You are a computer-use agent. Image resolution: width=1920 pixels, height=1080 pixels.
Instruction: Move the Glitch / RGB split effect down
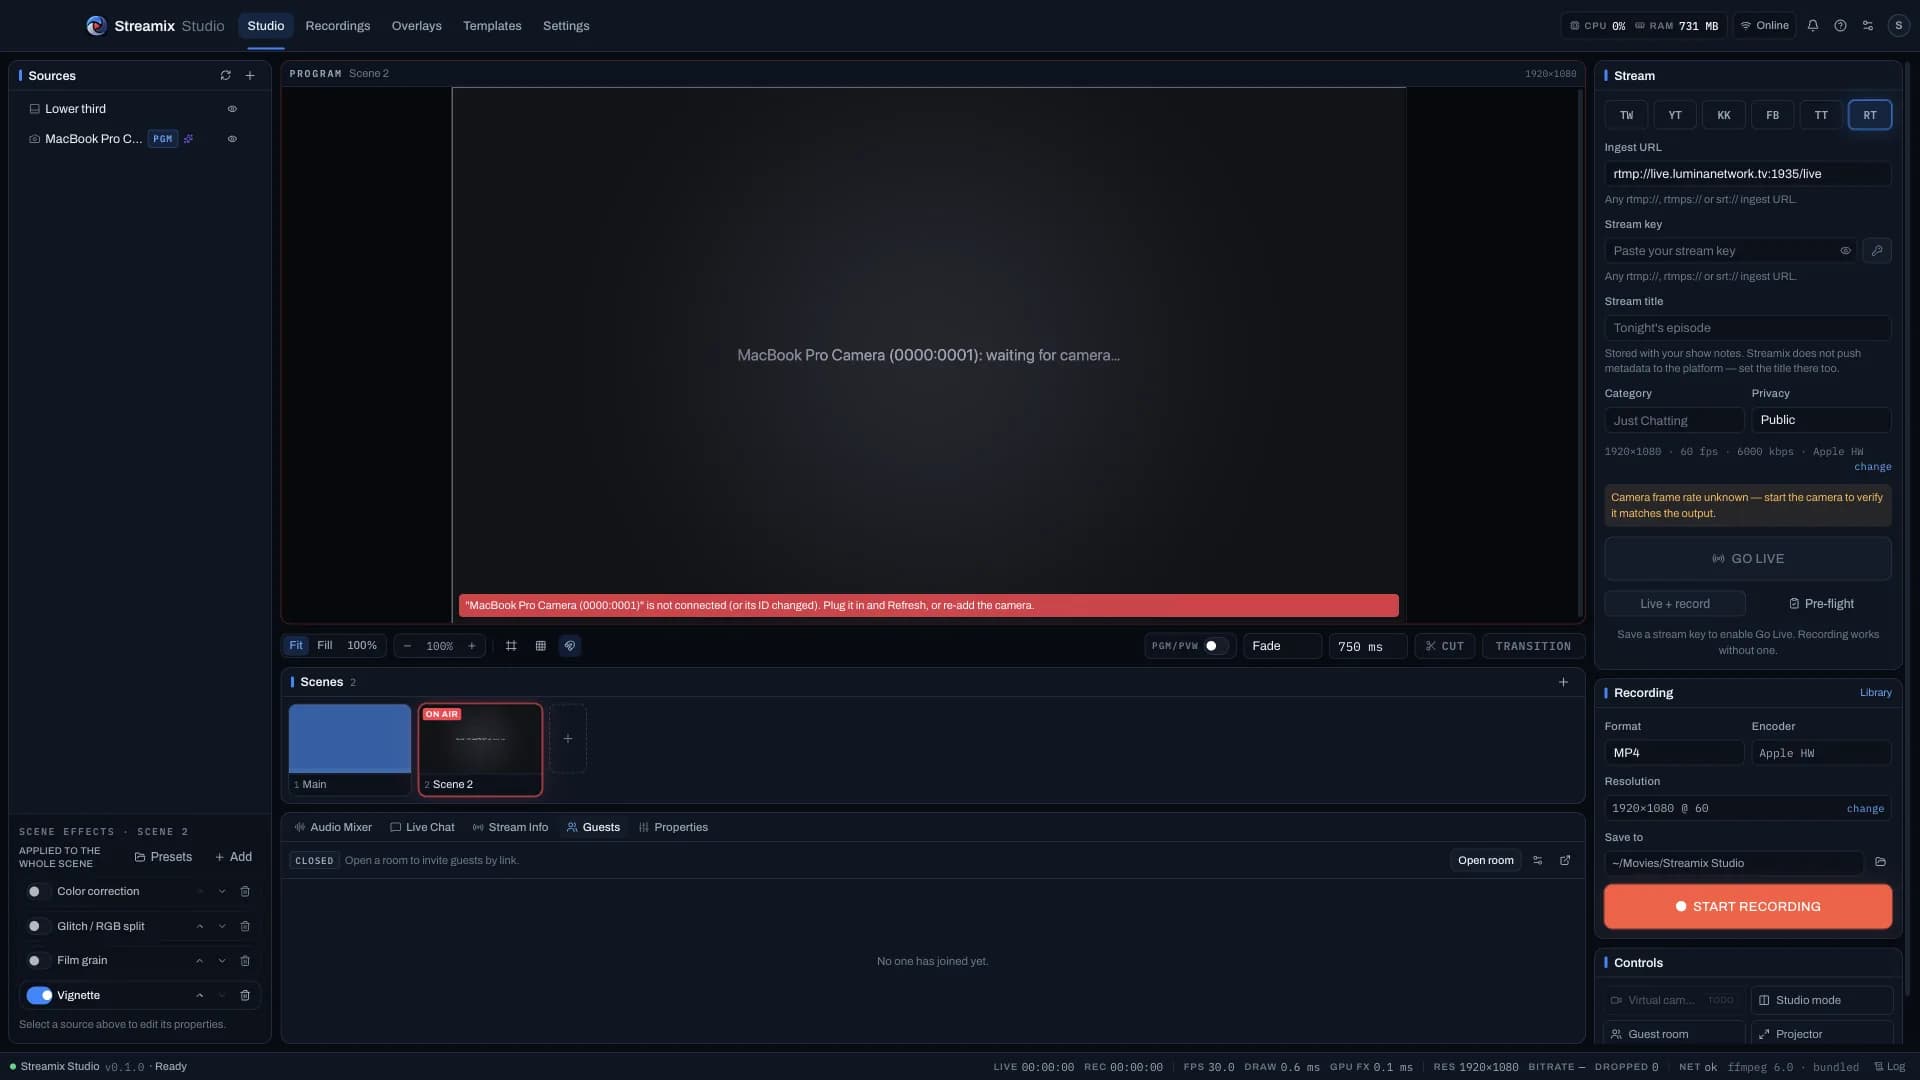tap(222, 927)
